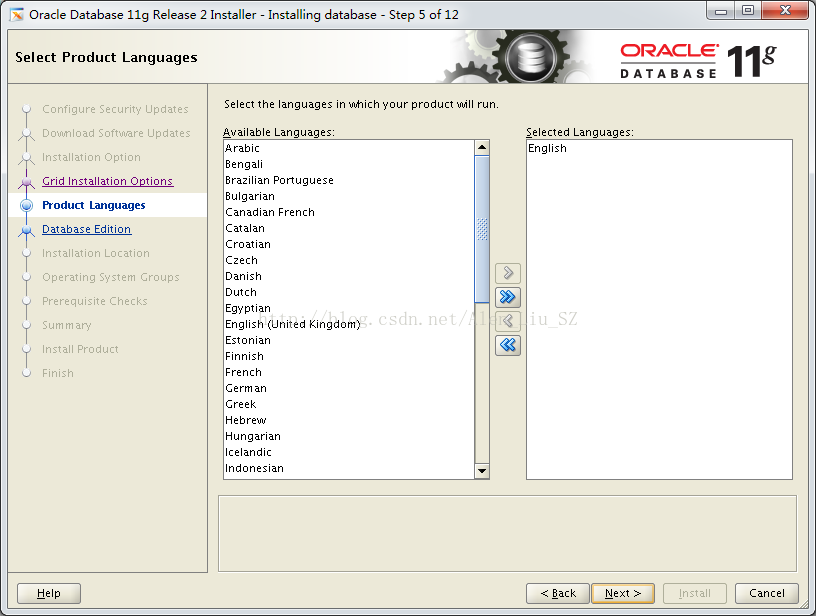The width and height of the screenshot is (816, 616).
Task: Choose Brazilian Portuguese from the list
Action: [x=349, y=180]
